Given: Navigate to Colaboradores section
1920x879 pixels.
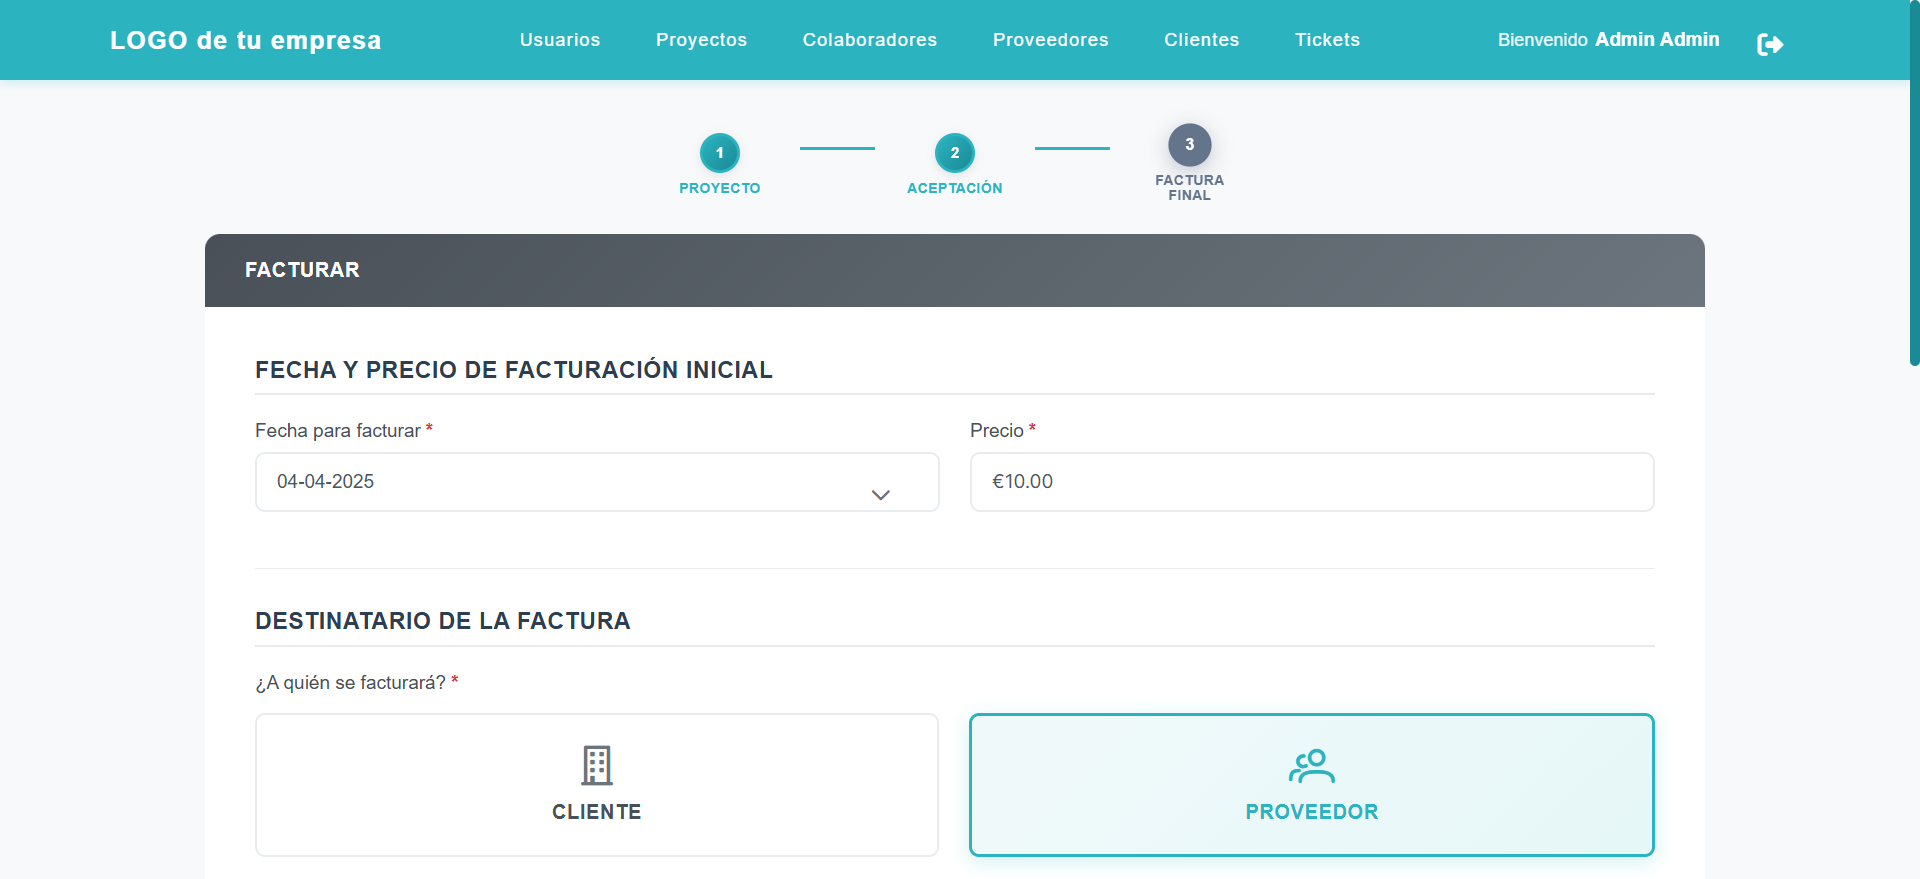Looking at the screenshot, I should coord(869,40).
